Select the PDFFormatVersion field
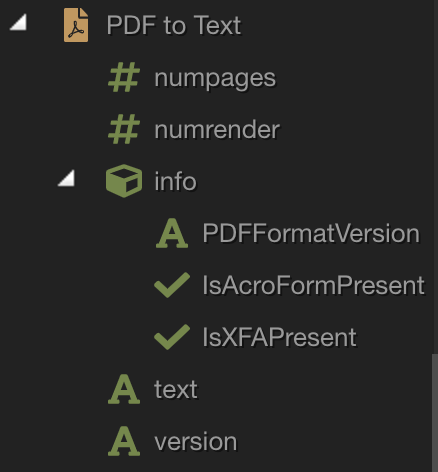The image size is (438, 472). click(x=311, y=233)
